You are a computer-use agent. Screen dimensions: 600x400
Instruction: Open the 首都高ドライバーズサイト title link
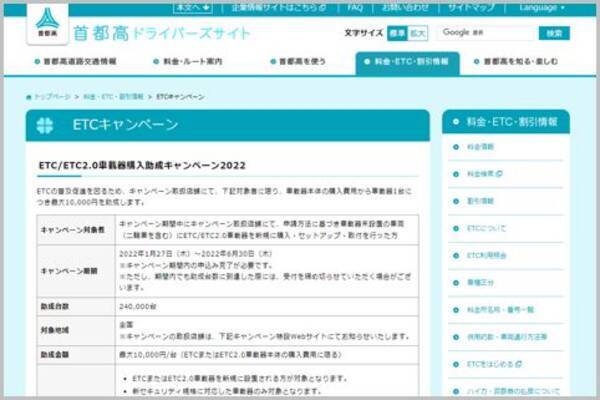click(x=161, y=33)
